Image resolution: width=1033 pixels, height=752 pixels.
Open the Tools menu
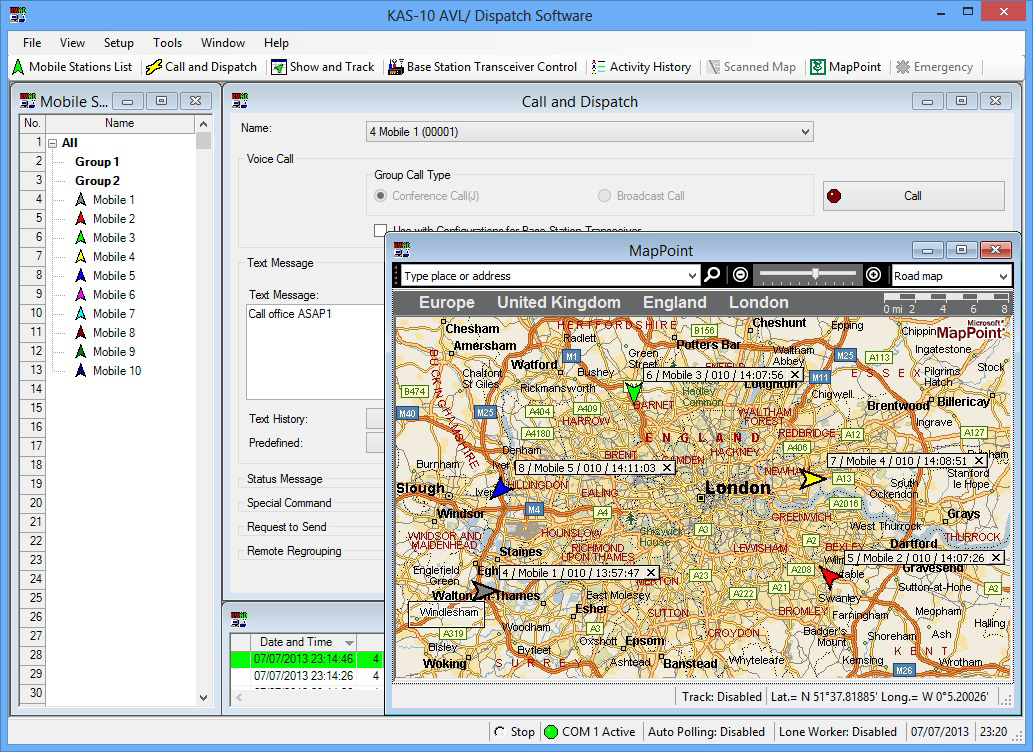click(166, 42)
